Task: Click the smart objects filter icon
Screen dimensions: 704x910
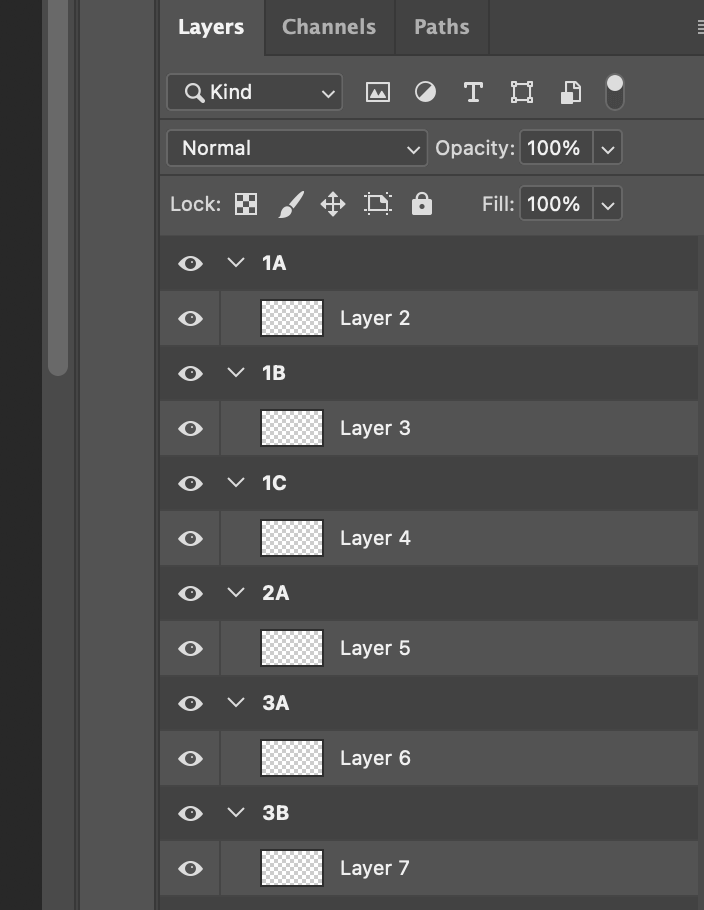Action: 568,91
